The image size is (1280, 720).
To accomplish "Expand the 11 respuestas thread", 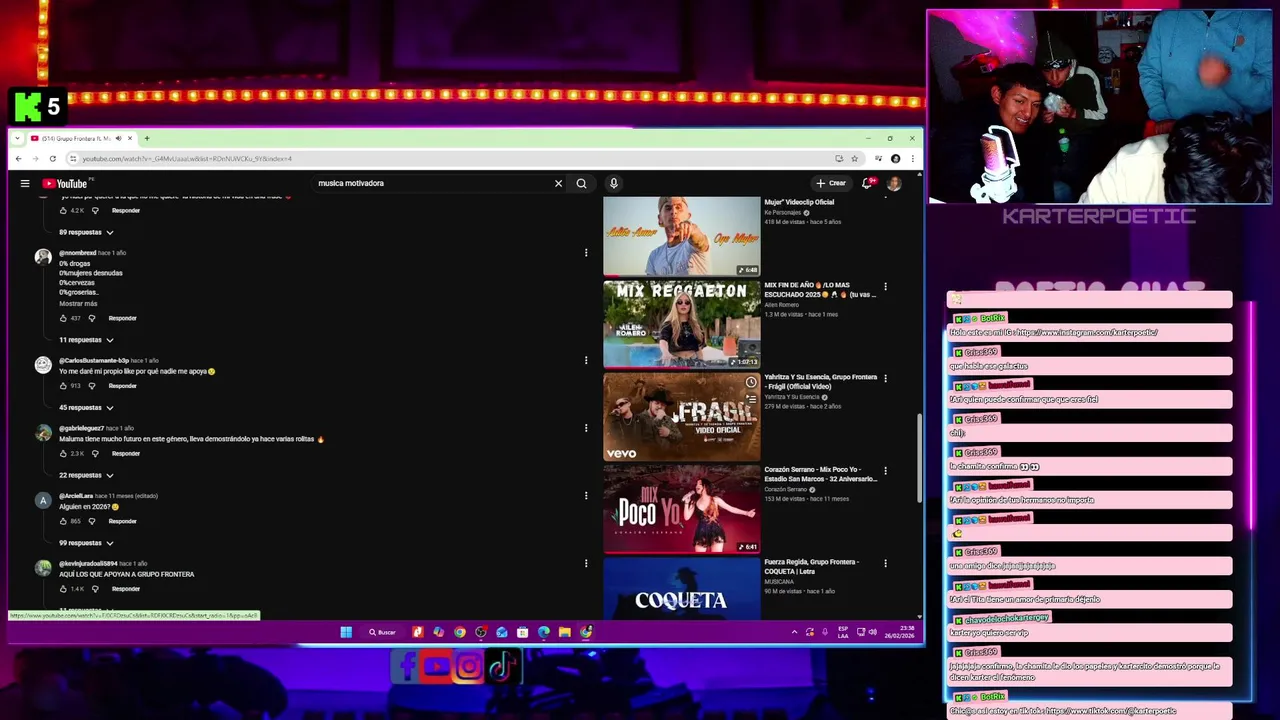I will click(x=86, y=340).
